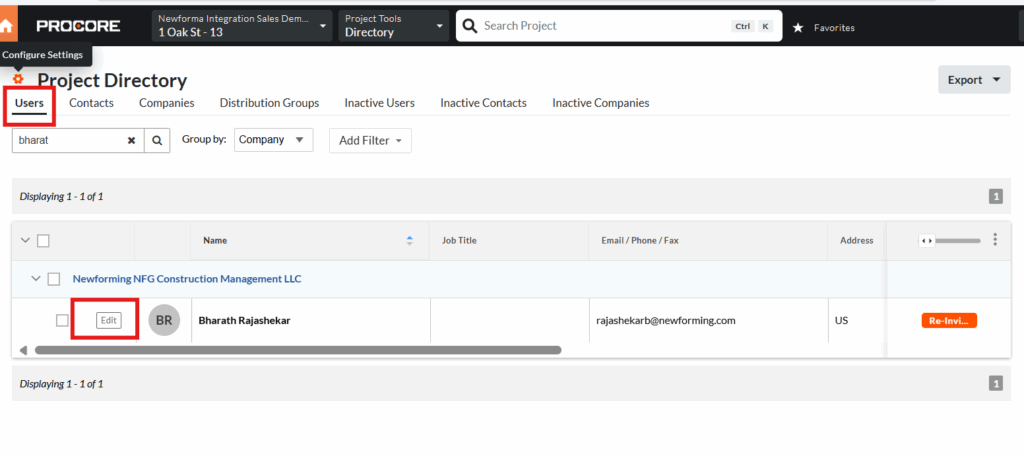
Task: Click the scroll left arrow below table
Action: point(24,350)
